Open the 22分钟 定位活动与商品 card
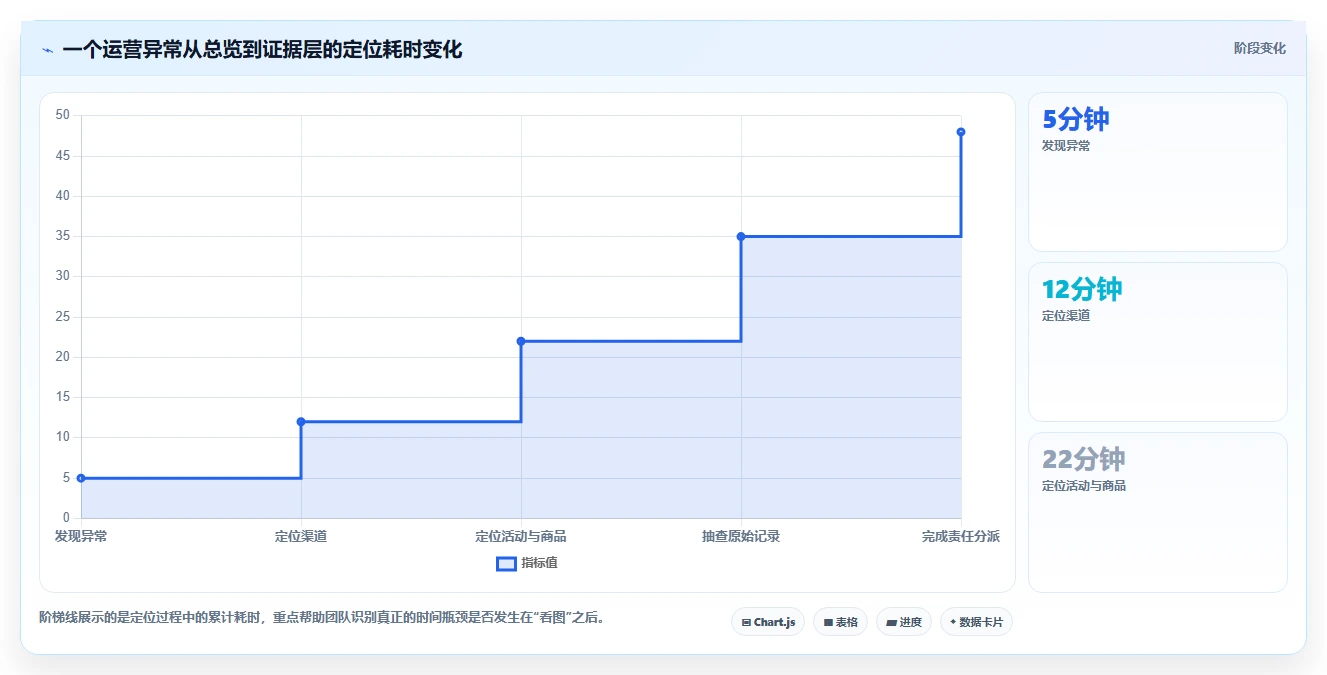1327x675 pixels. point(1157,512)
